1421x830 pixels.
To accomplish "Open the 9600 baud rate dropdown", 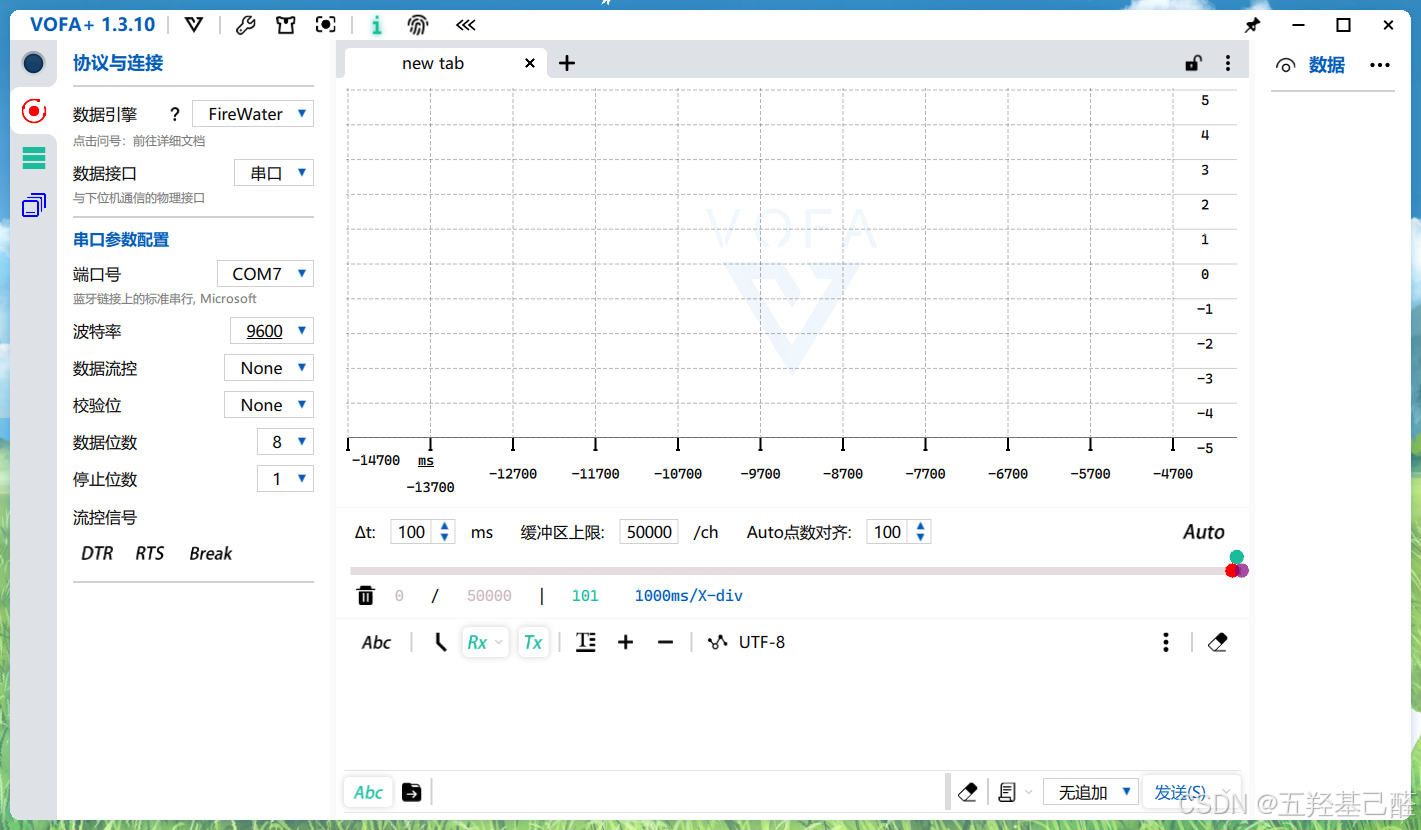I will click(271, 330).
